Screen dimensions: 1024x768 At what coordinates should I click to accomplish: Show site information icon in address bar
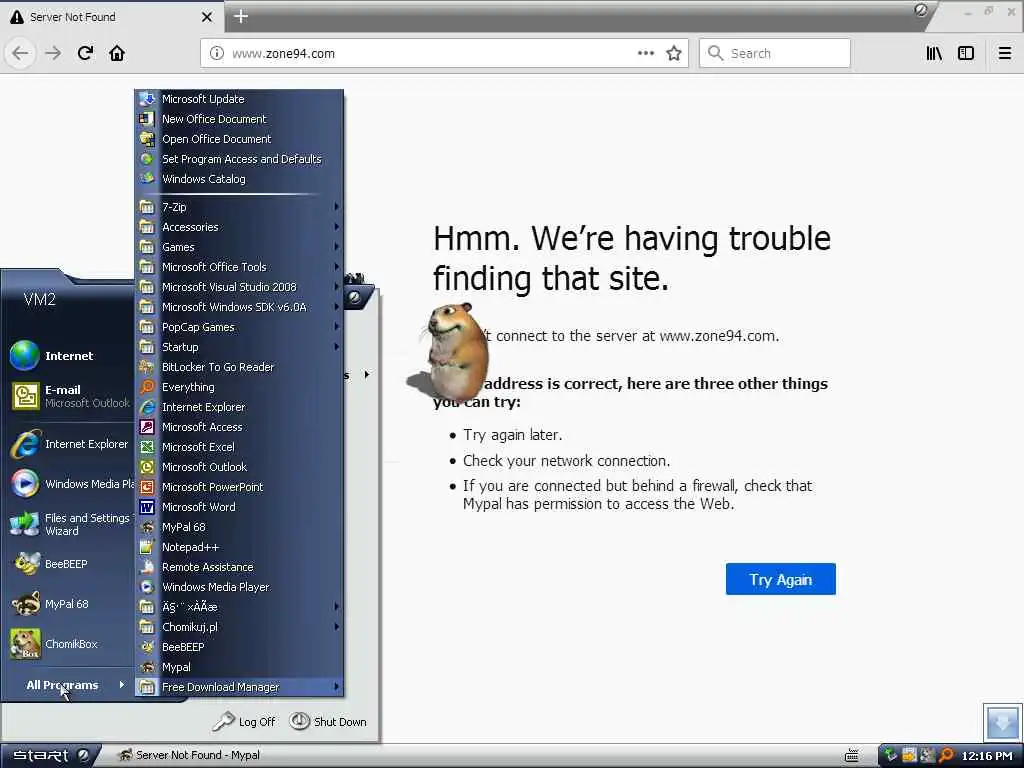click(x=217, y=53)
